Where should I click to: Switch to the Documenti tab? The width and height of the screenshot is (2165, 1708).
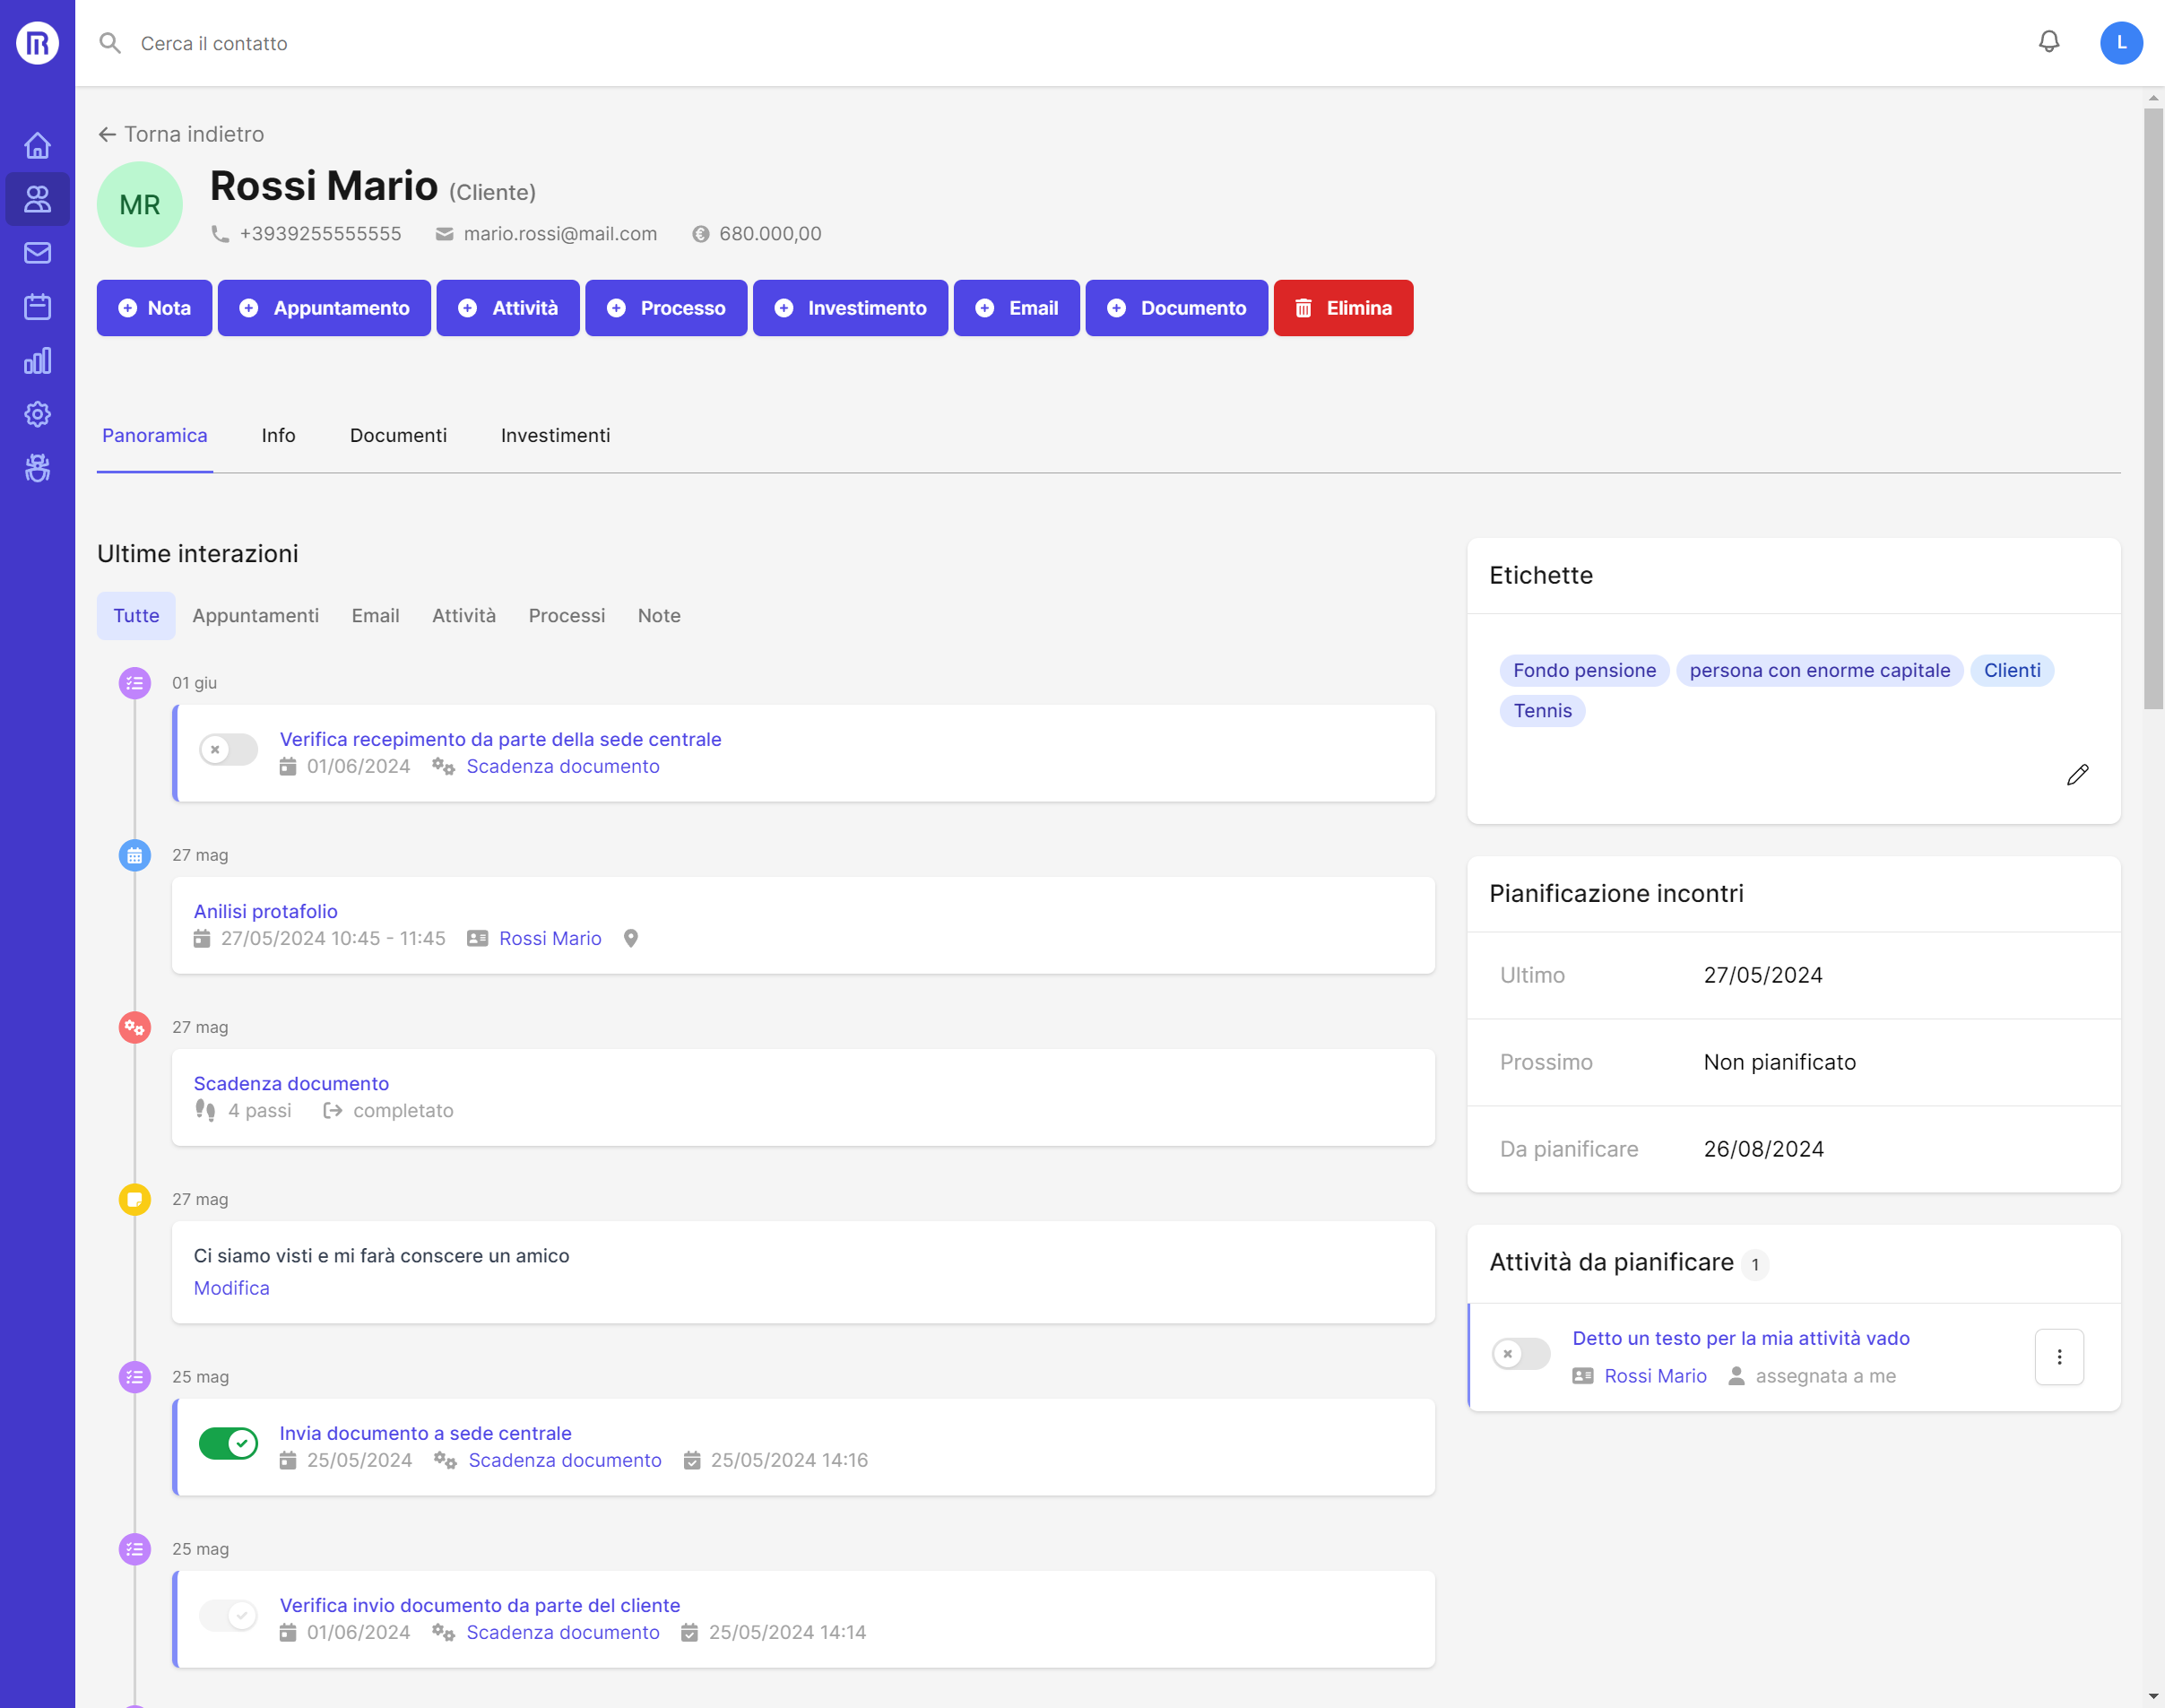398,436
